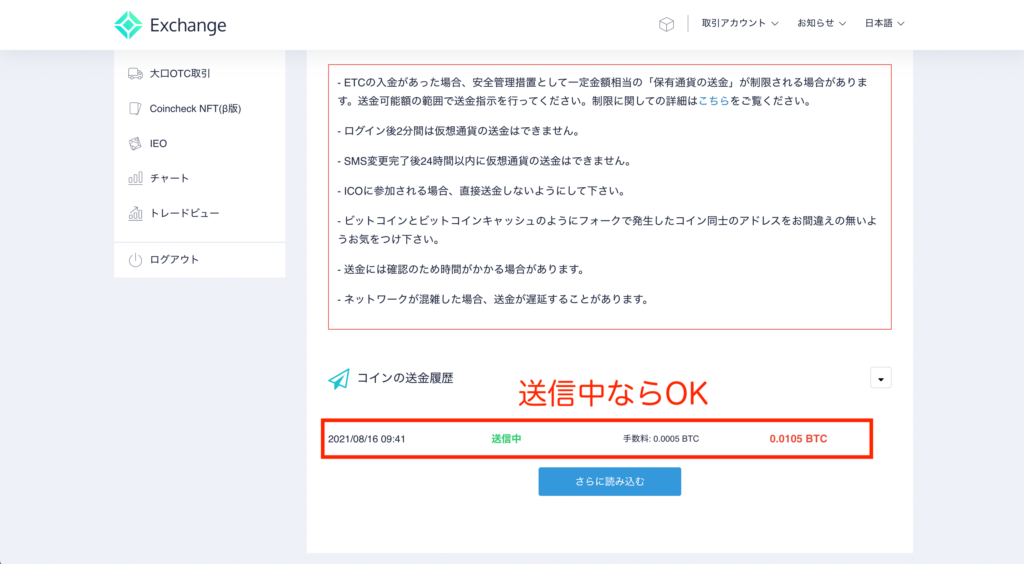Click the SMS変更完了後24時間 notice line
The width and height of the screenshot is (1024, 564).
pos(484,161)
